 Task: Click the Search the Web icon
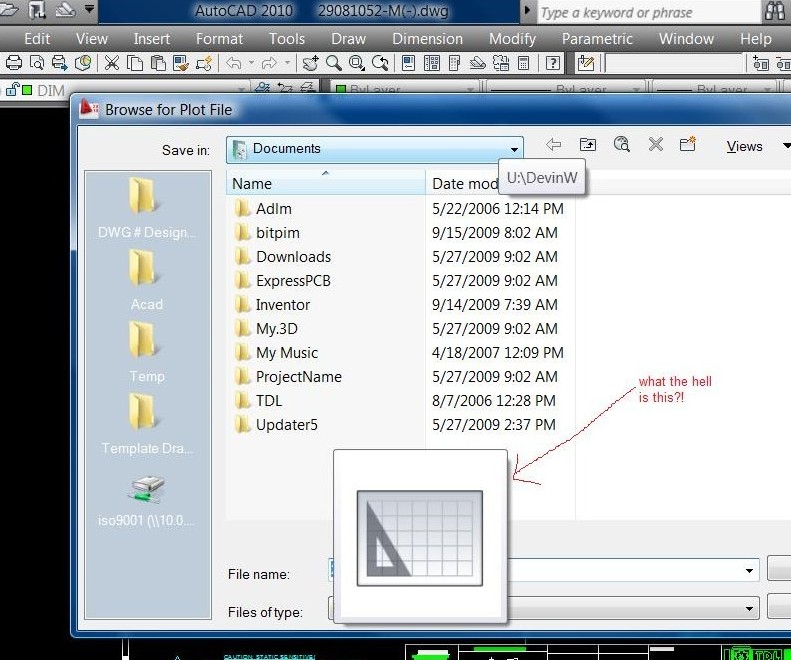[x=622, y=145]
